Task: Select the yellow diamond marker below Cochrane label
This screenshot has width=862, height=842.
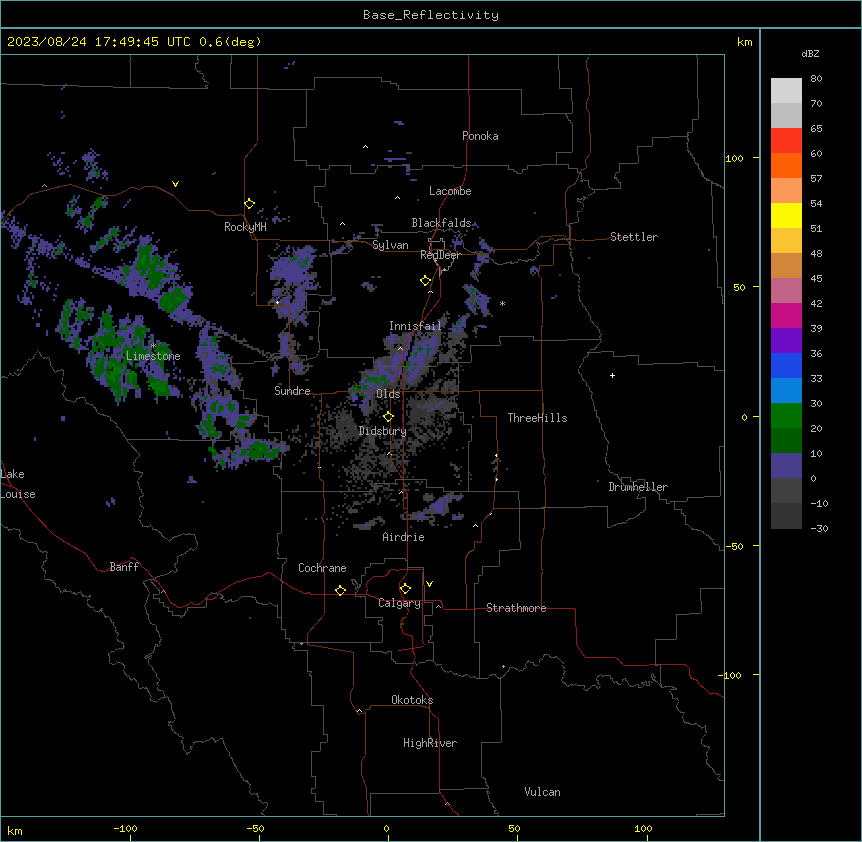Action: point(340,591)
